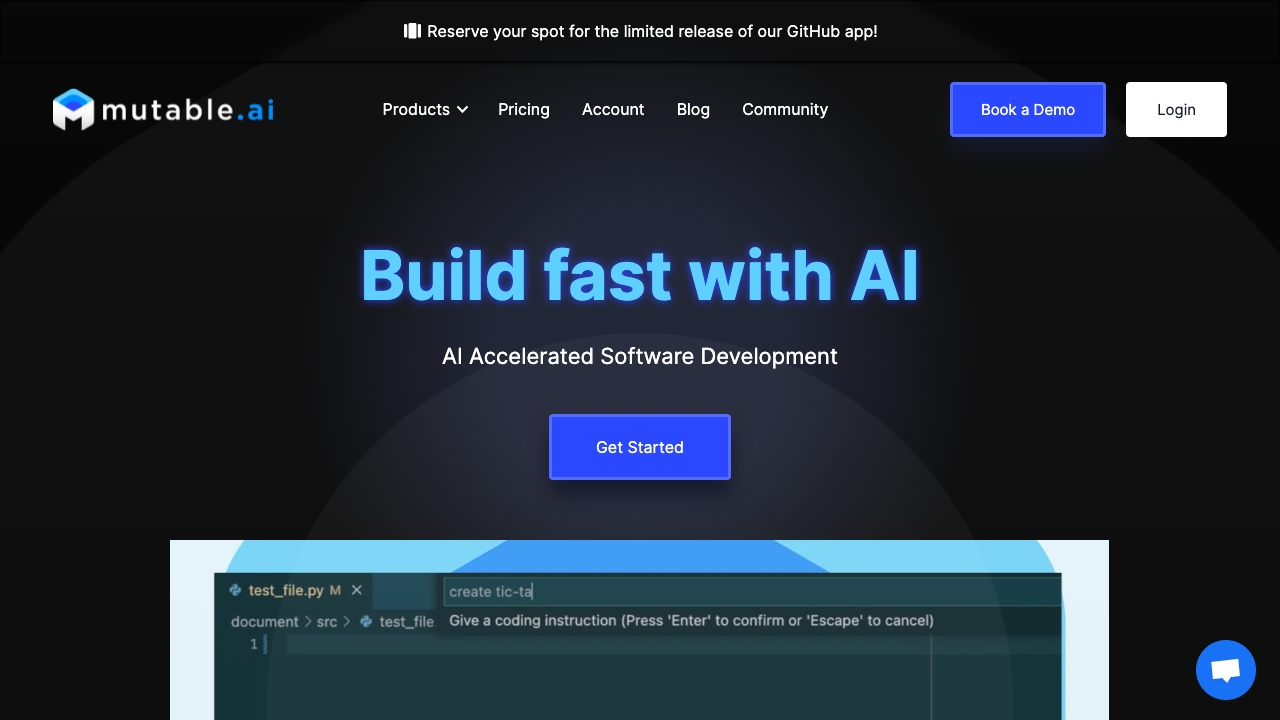Viewport: 1280px width, 720px height.
Task: Go to the Pricing page
Action: pyautogui.click(x=524, y=110)
